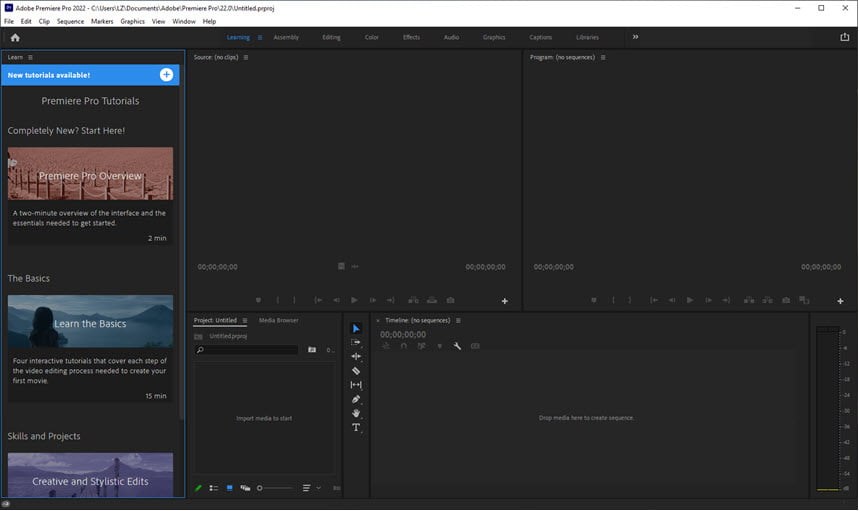This screenshot has width=859, height=511.
Task: Adjust the Project panel thumbnail zoom slider
Action: [275, 488]
